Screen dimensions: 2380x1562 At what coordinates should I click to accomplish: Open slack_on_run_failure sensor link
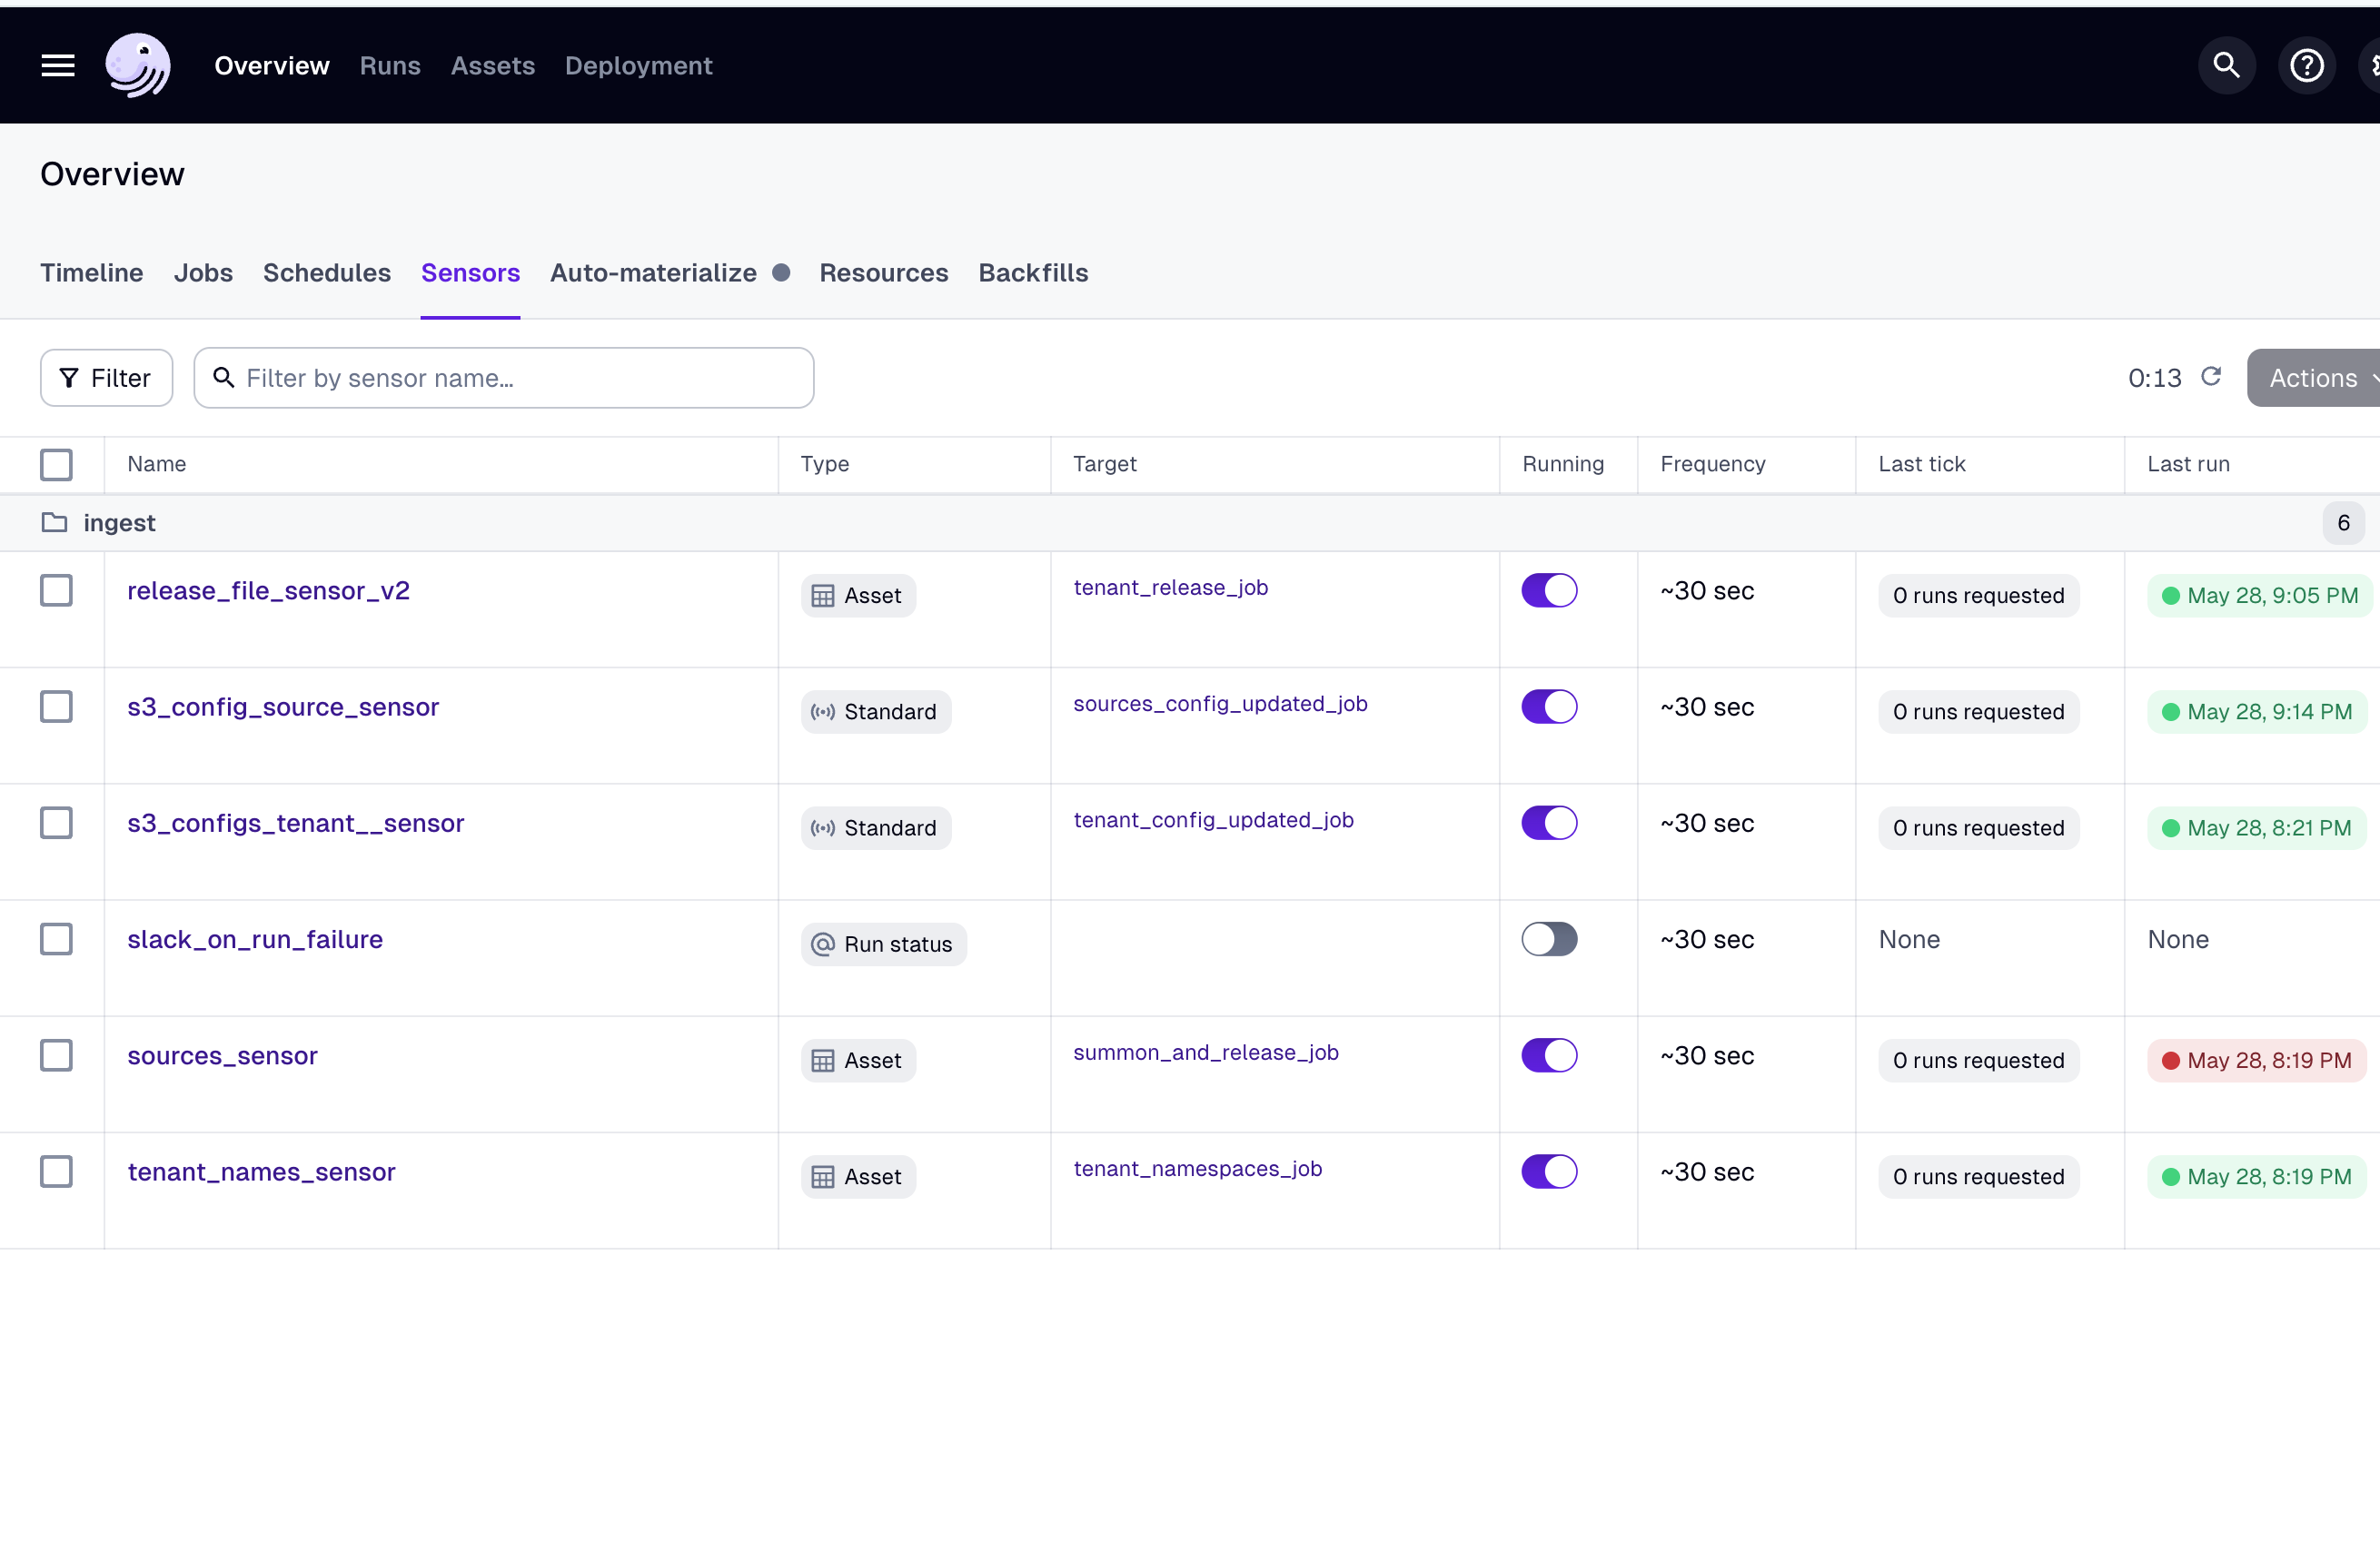[x=255, y=939]
